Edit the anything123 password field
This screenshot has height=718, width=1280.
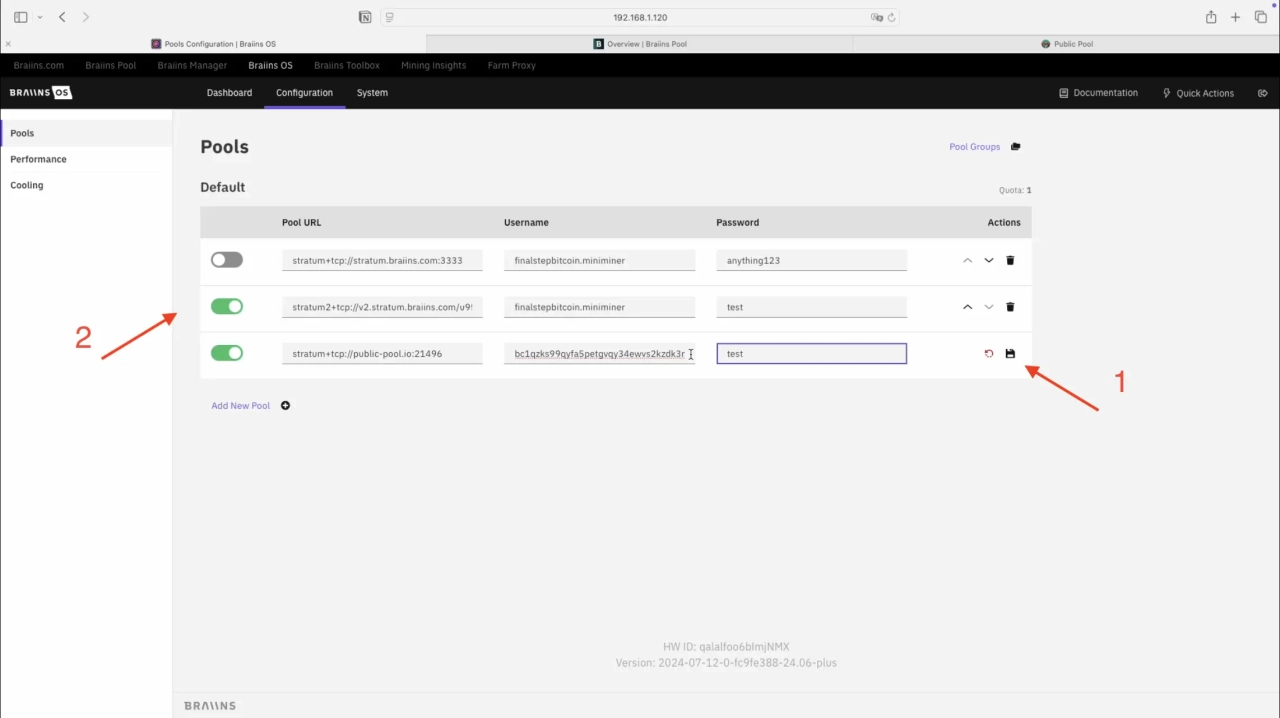(812, 260)
